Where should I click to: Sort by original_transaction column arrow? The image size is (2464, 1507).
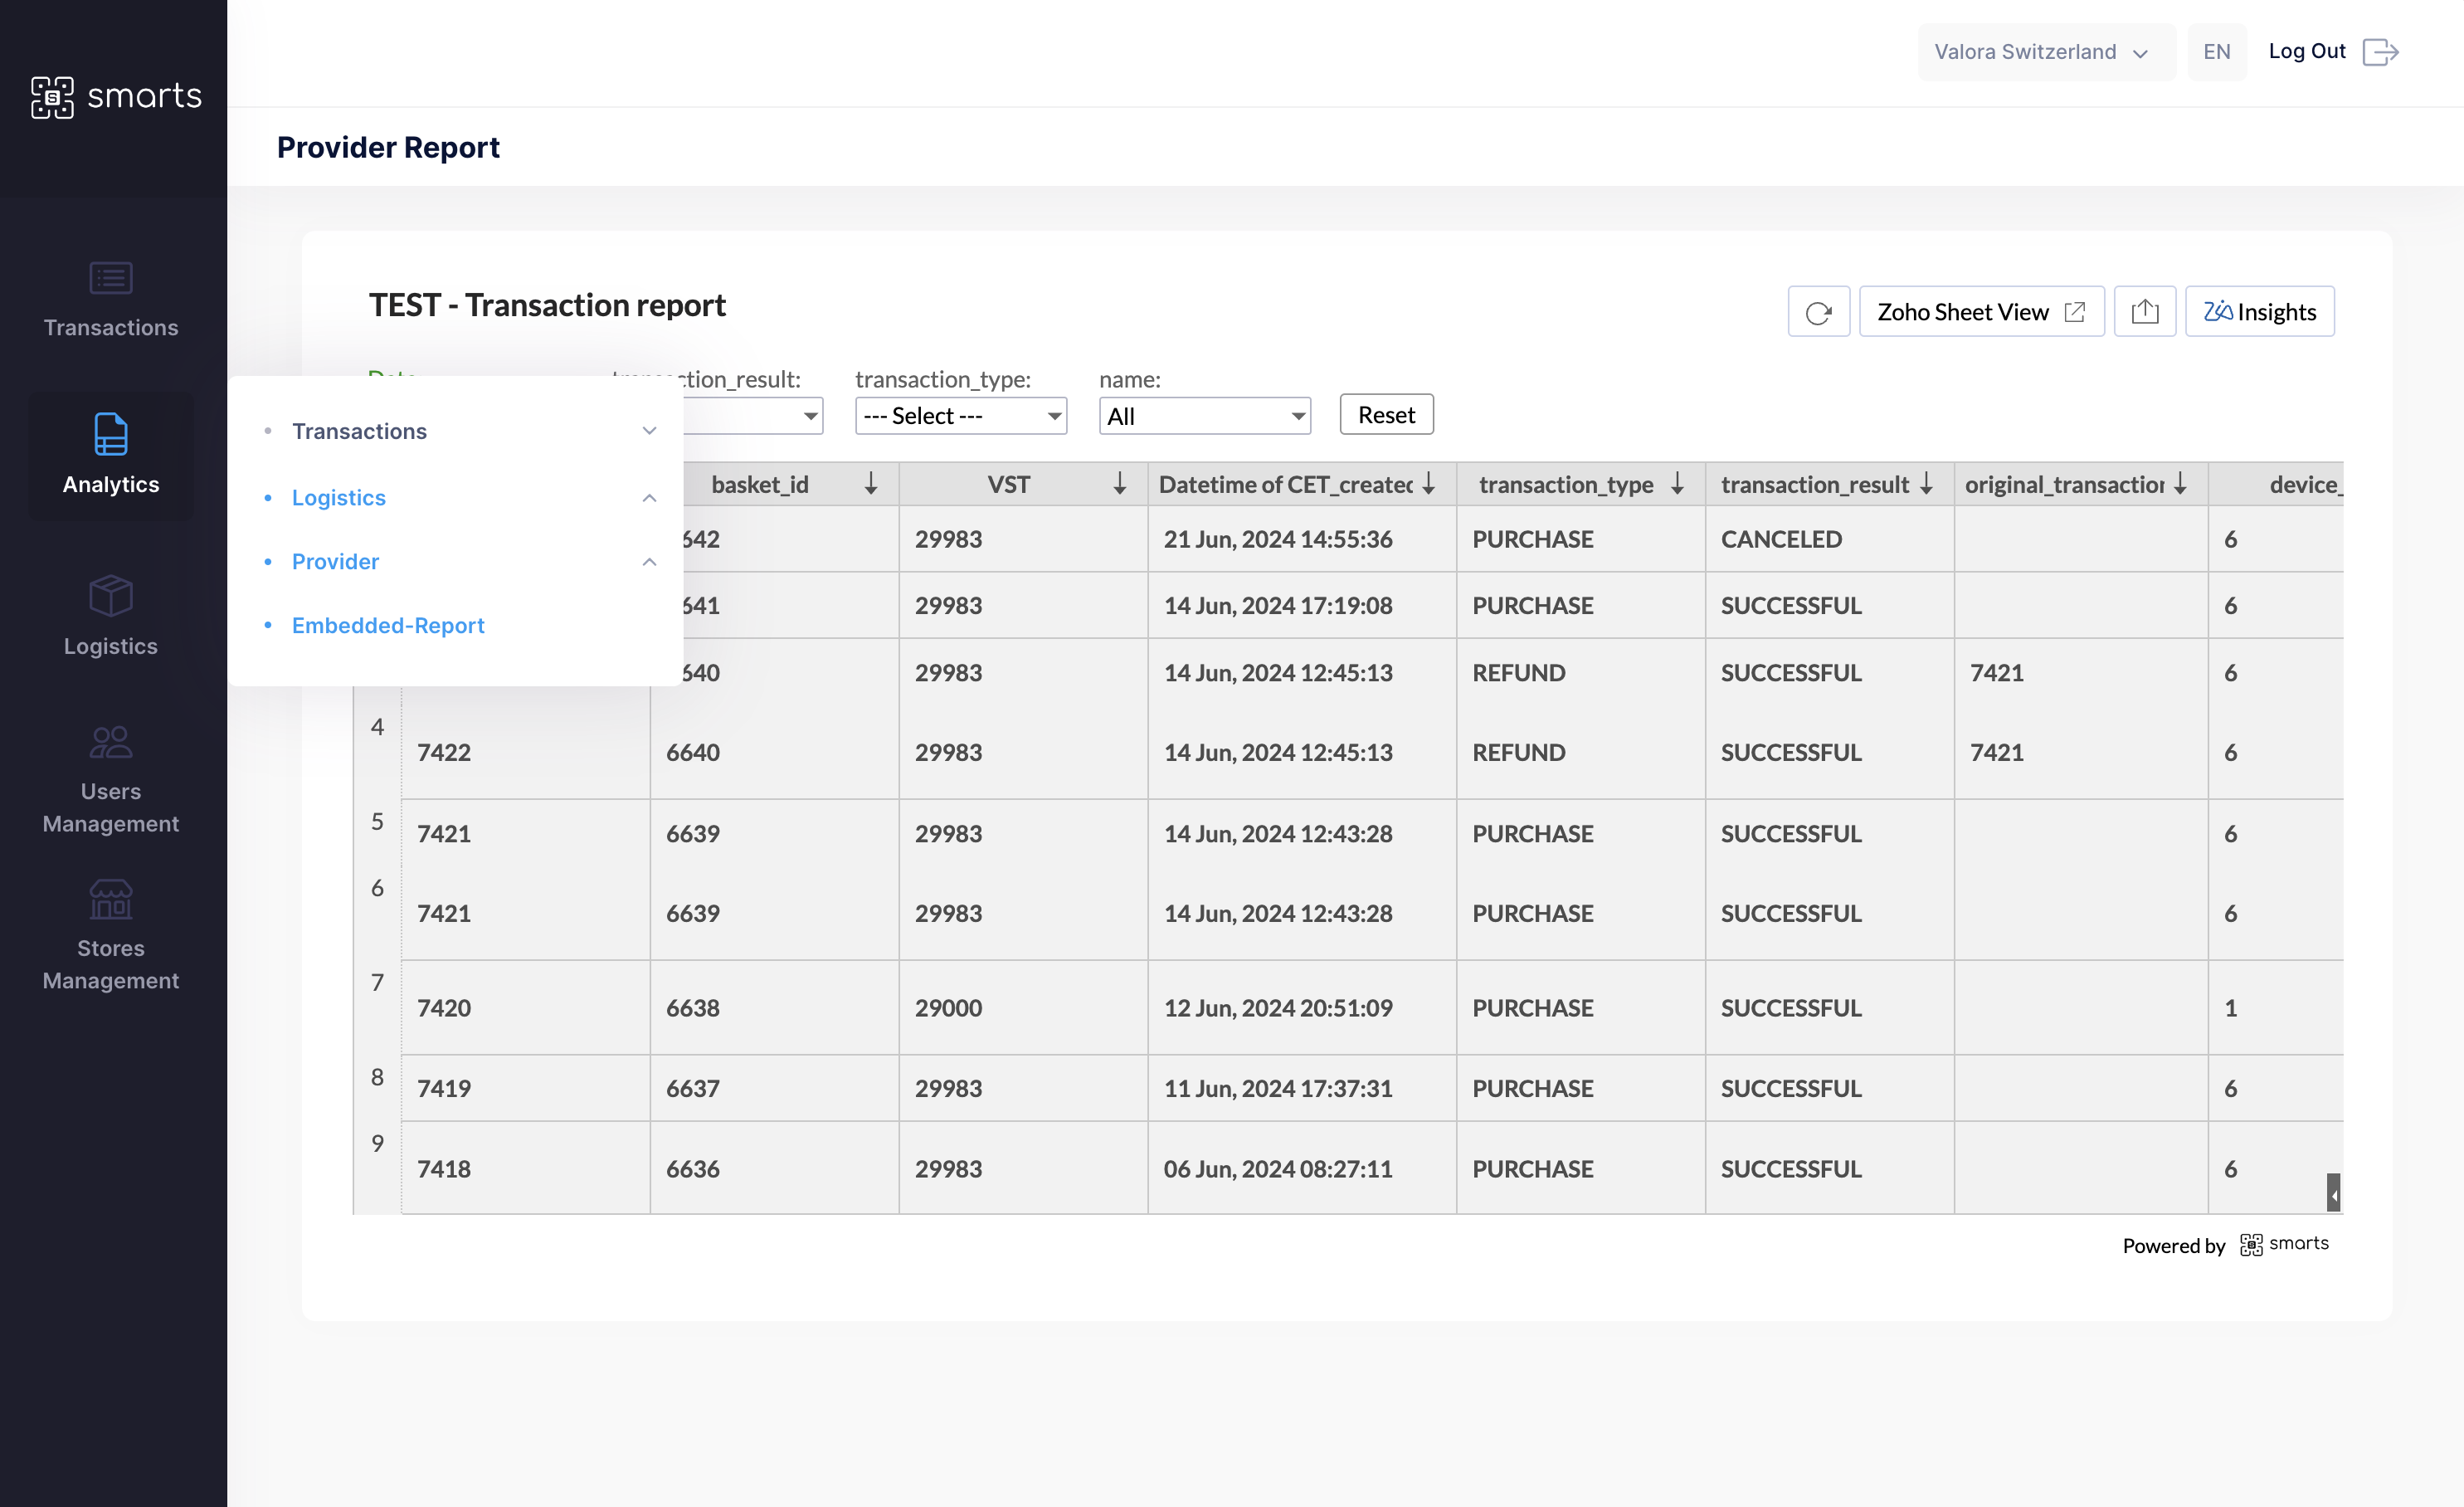pos(2180,484)
